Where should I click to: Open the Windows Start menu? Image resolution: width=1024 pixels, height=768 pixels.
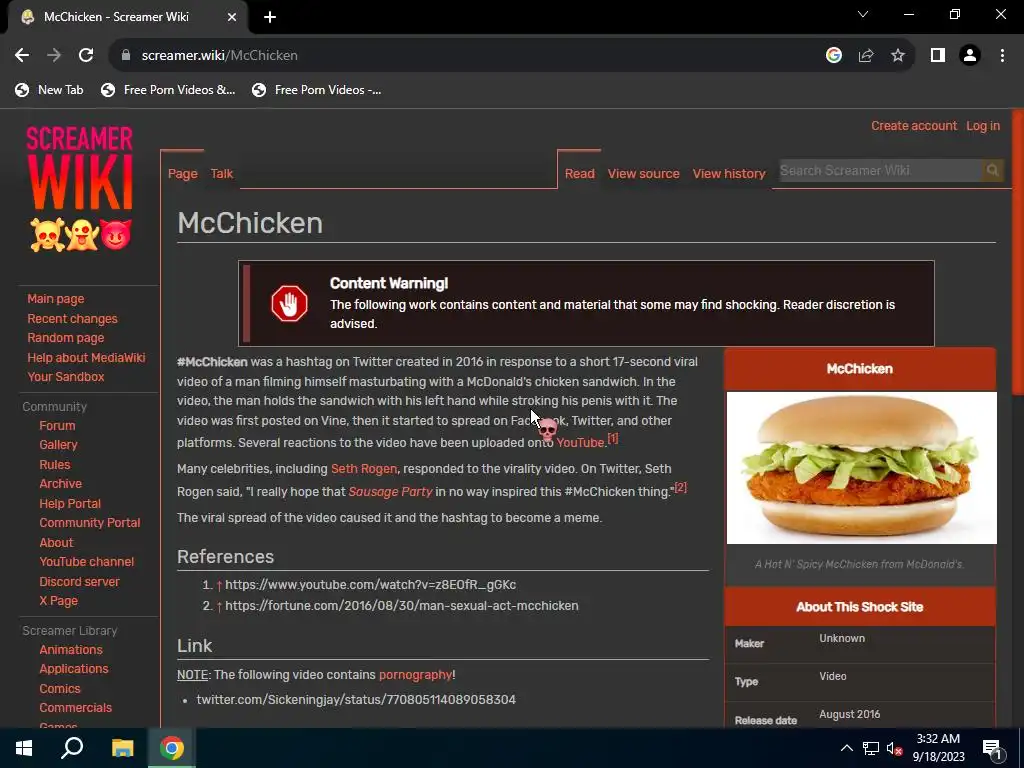(x=24, y=748)
